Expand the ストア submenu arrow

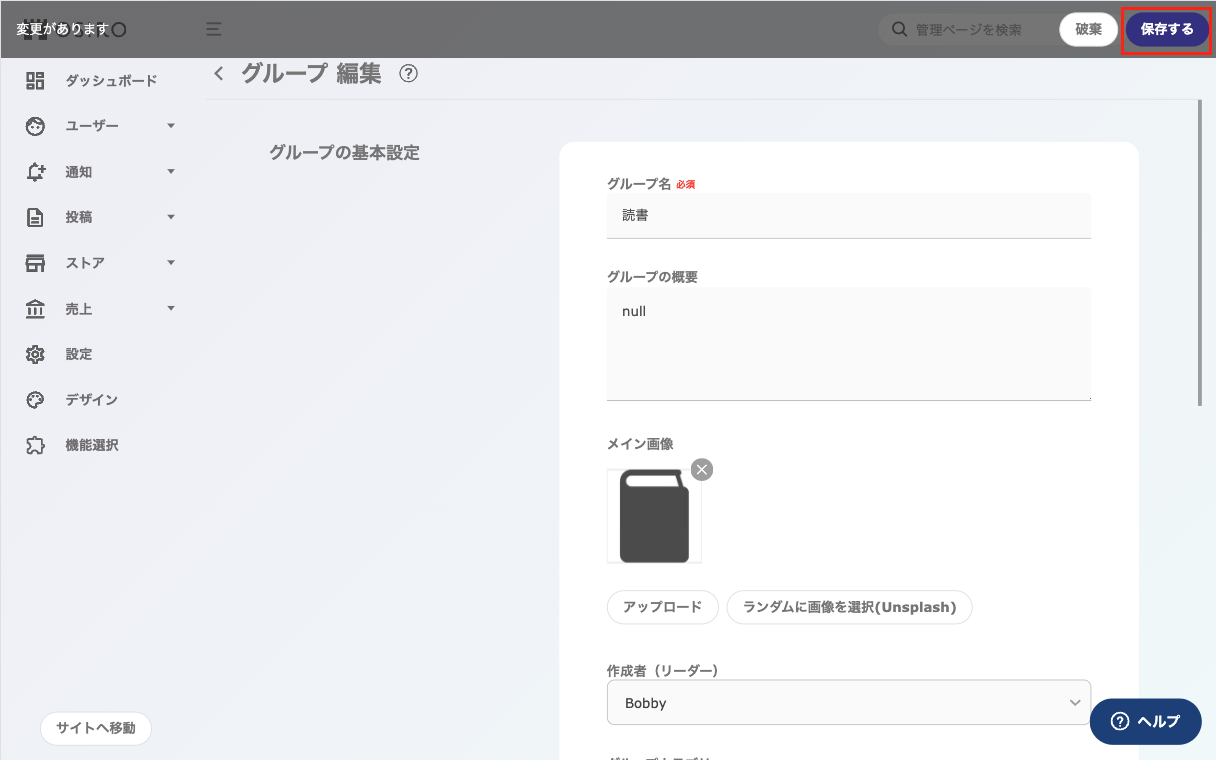click(171, 263)
